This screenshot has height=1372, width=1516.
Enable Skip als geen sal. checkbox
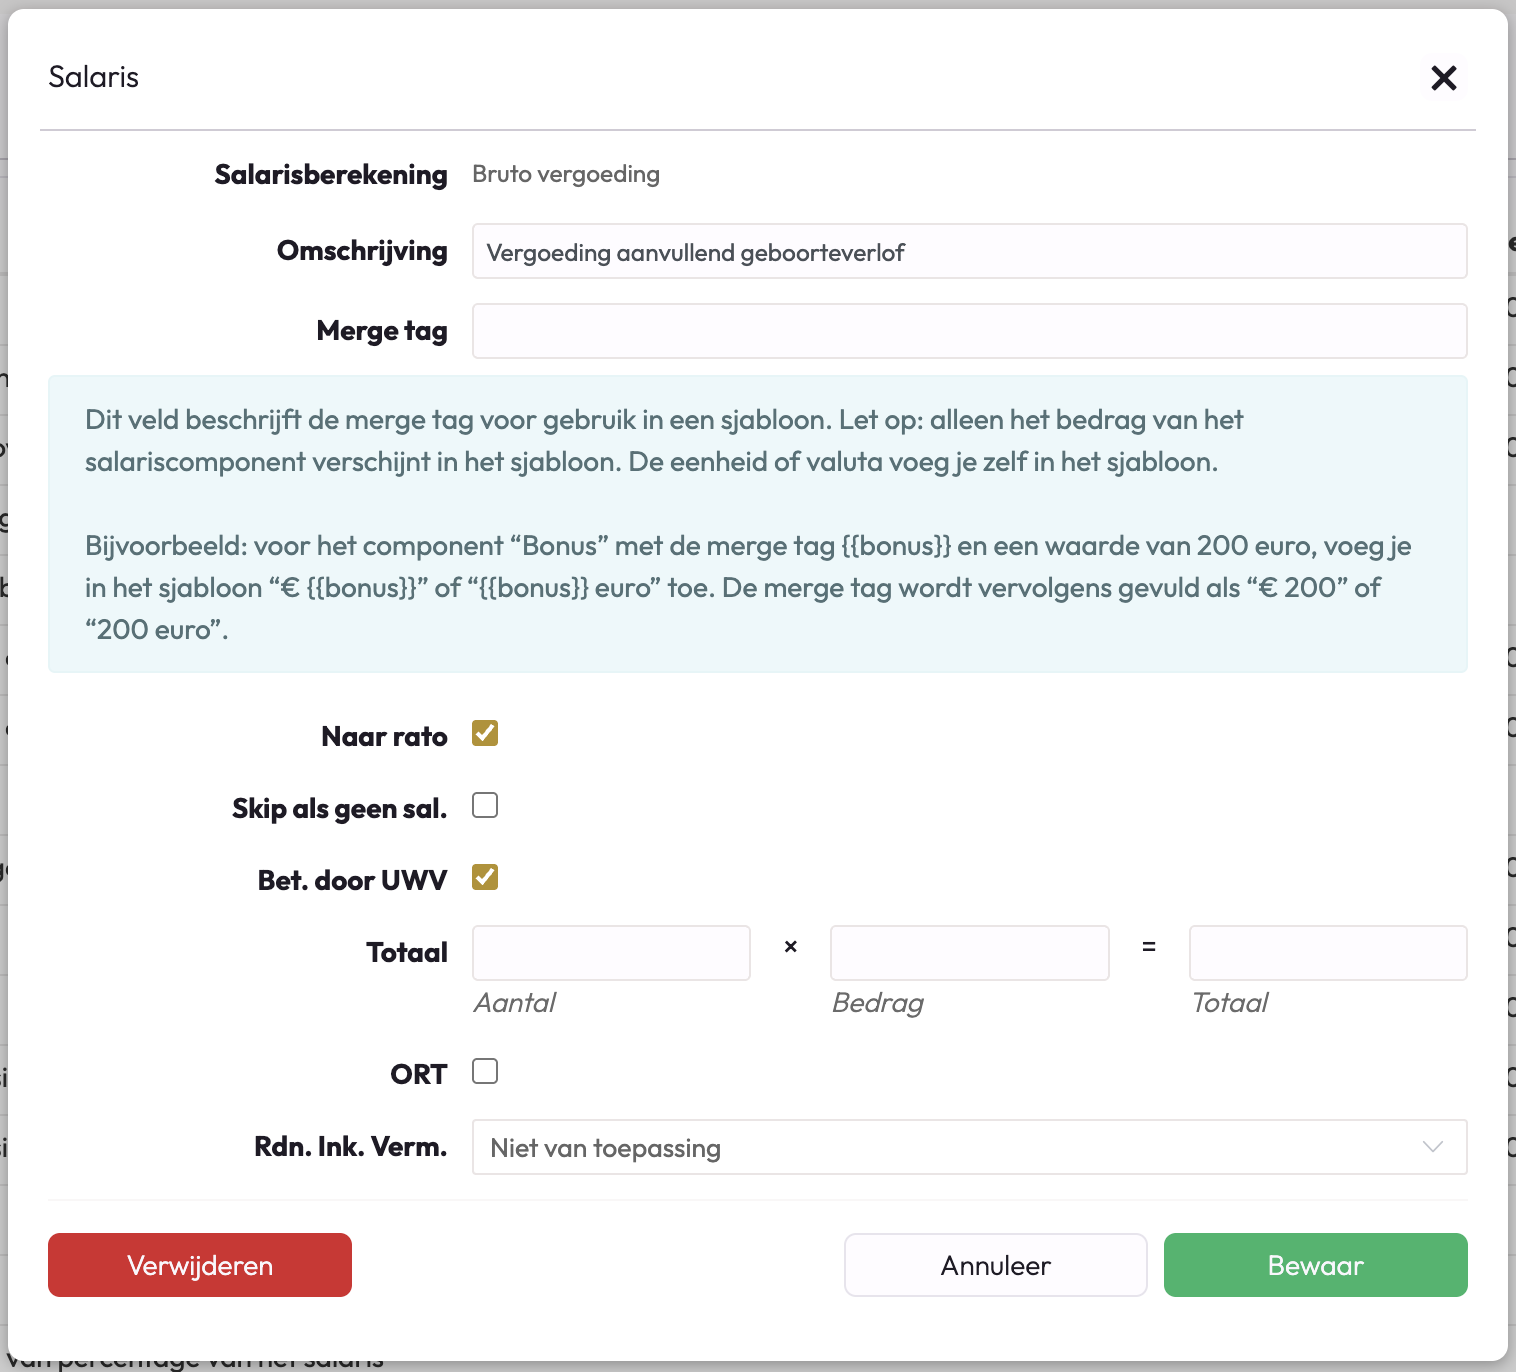click(485, 806)
